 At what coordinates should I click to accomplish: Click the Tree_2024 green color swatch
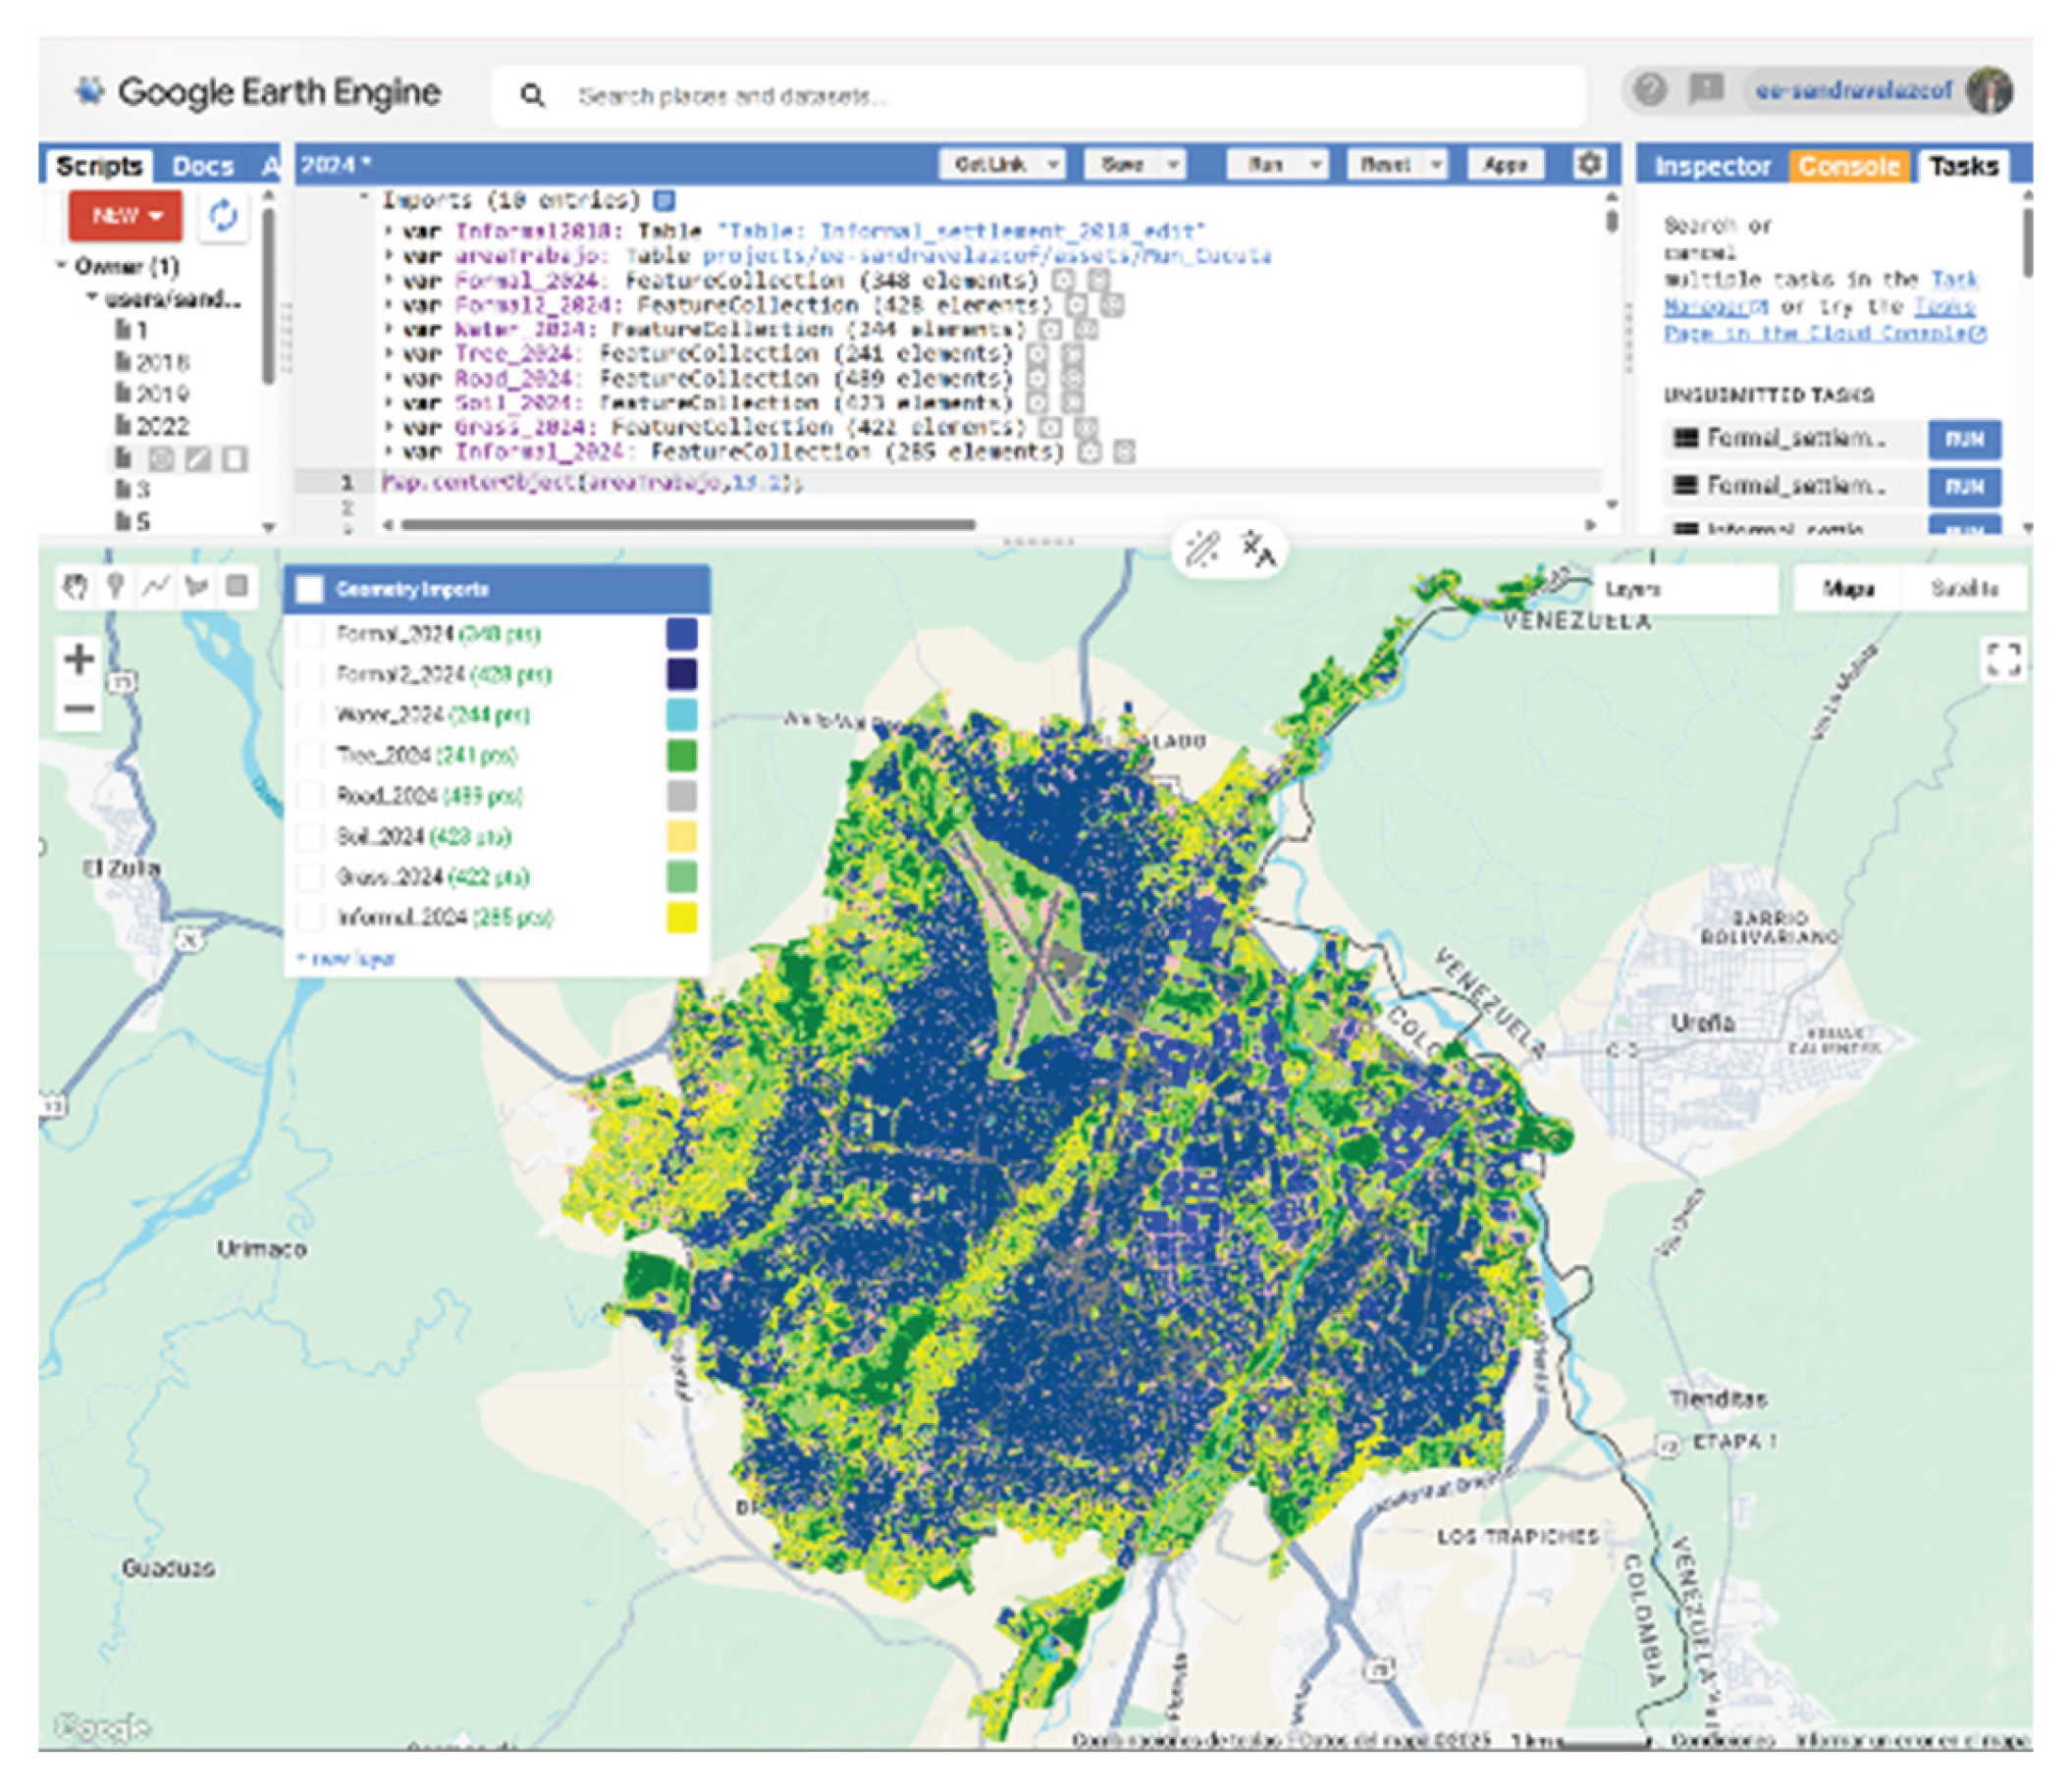point(681,755)
